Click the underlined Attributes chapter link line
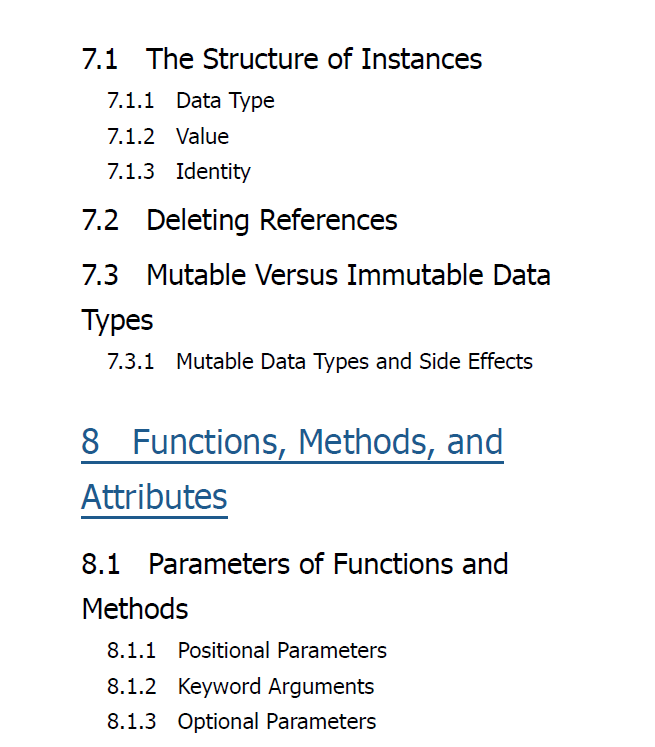The image size is (655, 747). coord(154,497)
